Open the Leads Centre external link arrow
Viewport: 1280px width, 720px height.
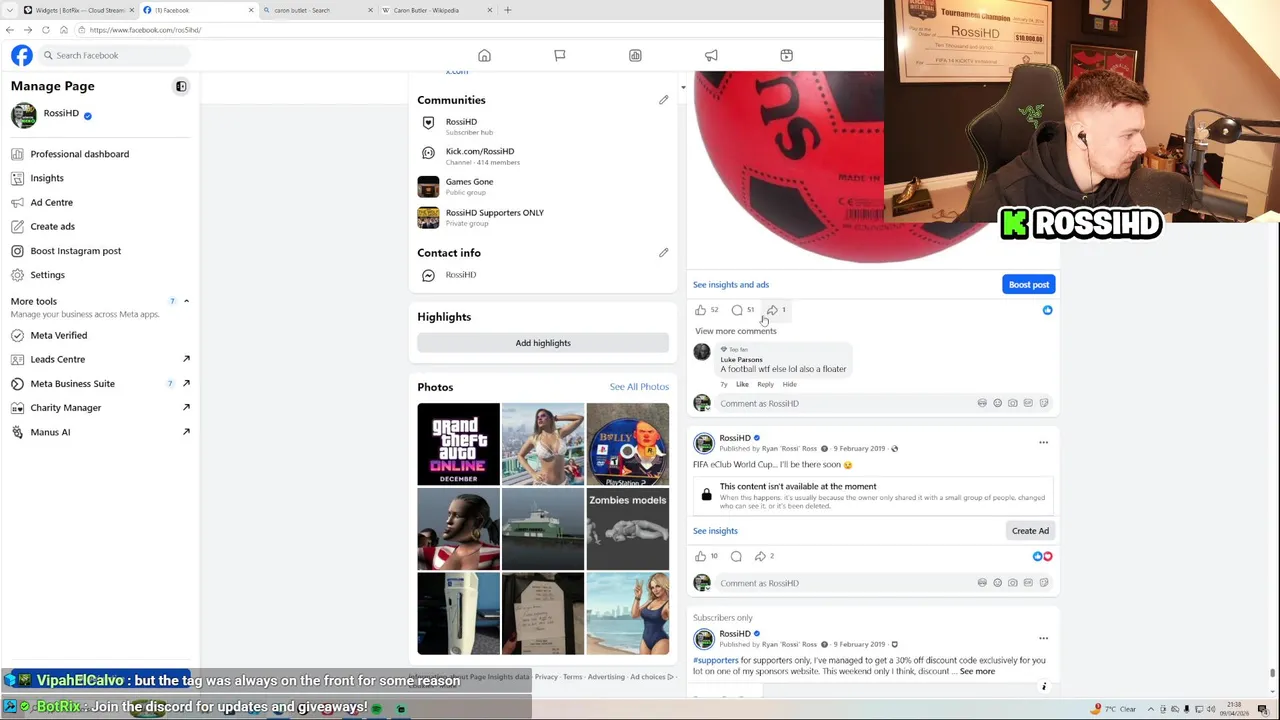point(186,359)
